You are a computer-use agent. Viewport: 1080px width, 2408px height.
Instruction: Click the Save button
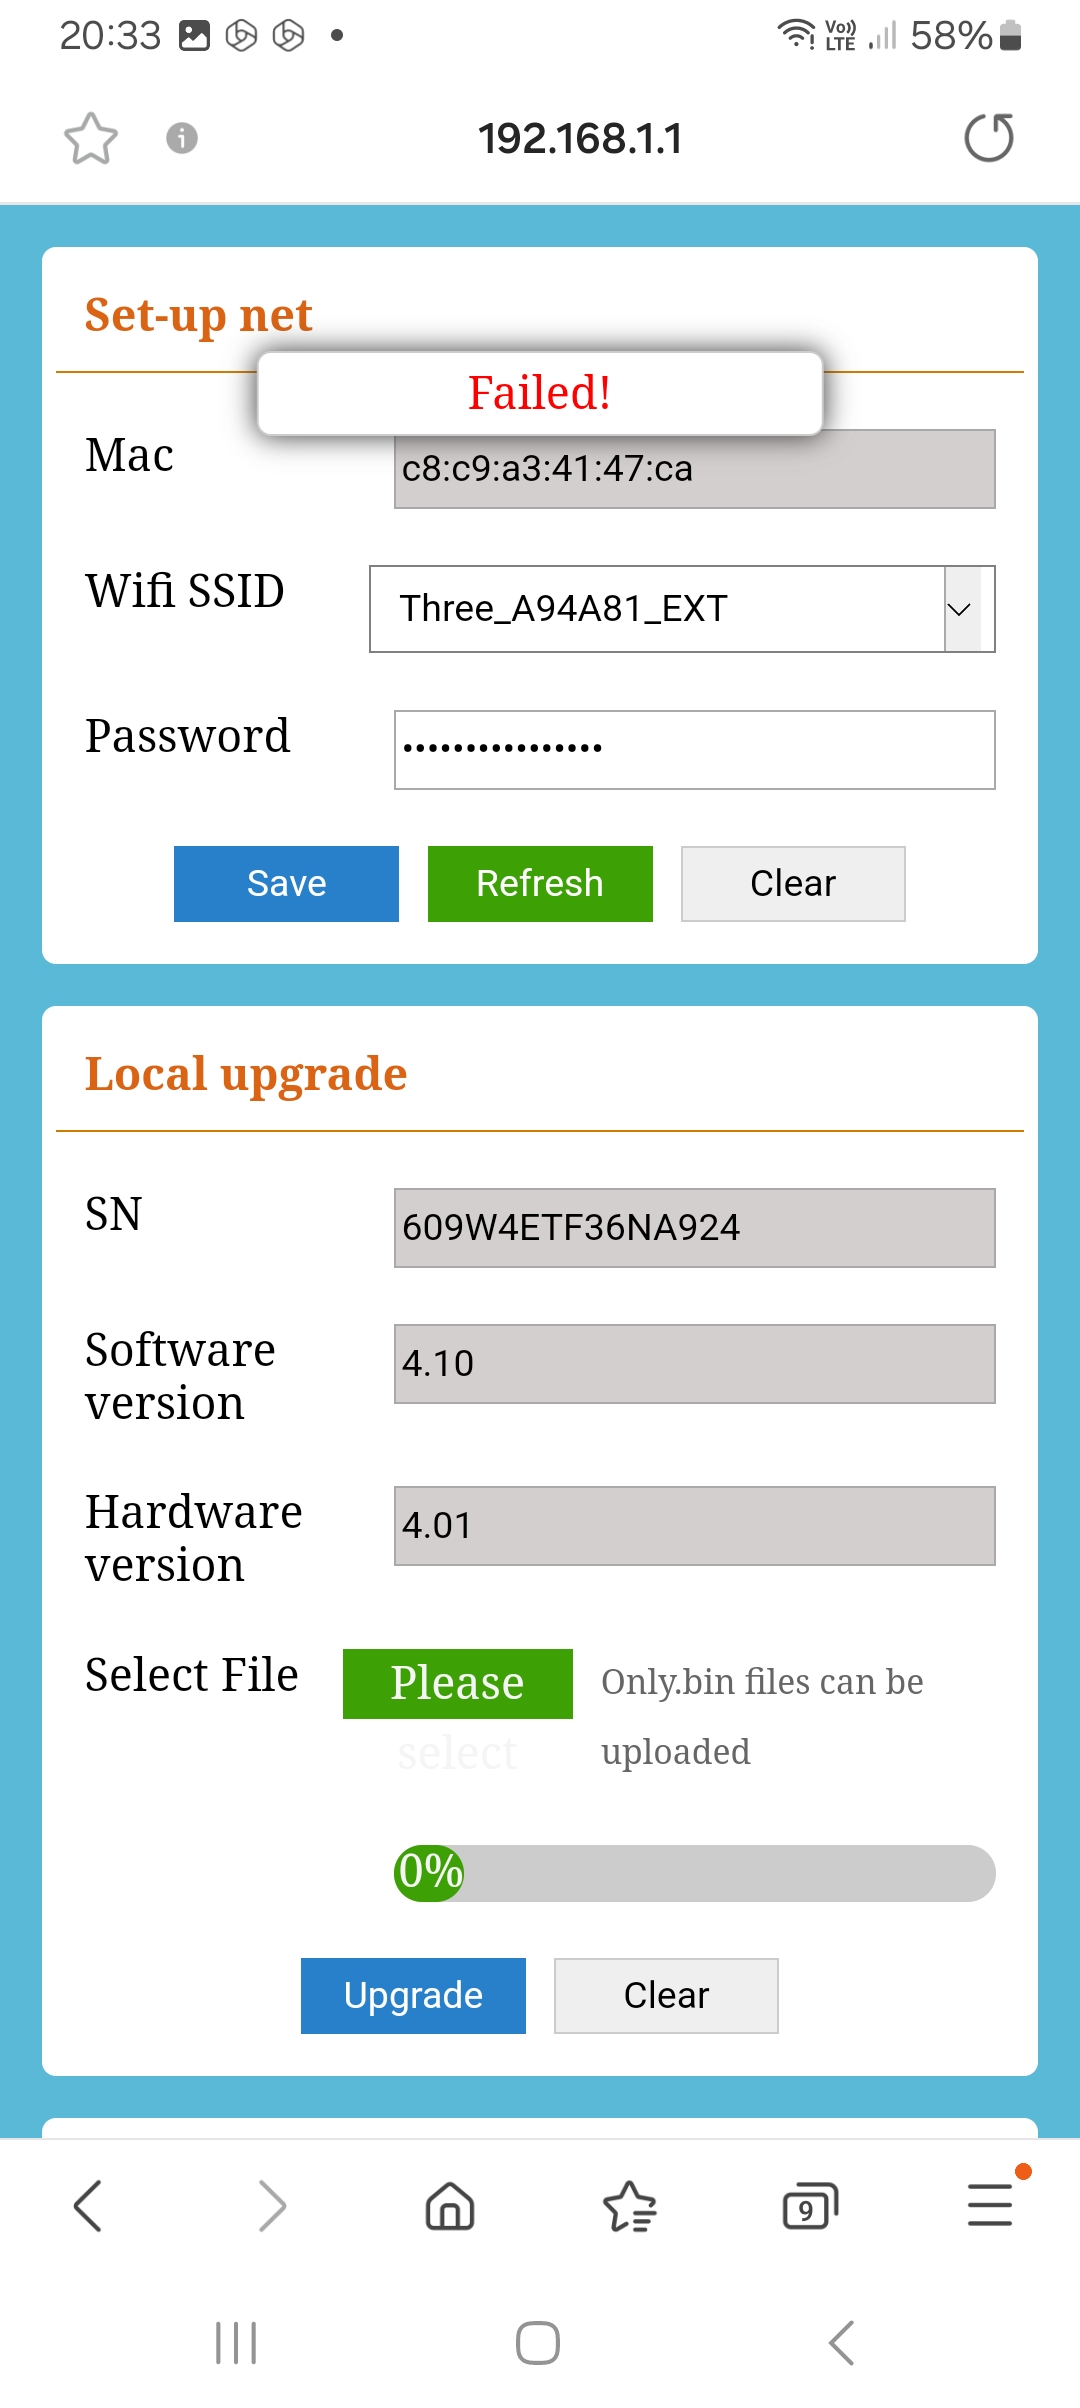[x=286, y=884]
